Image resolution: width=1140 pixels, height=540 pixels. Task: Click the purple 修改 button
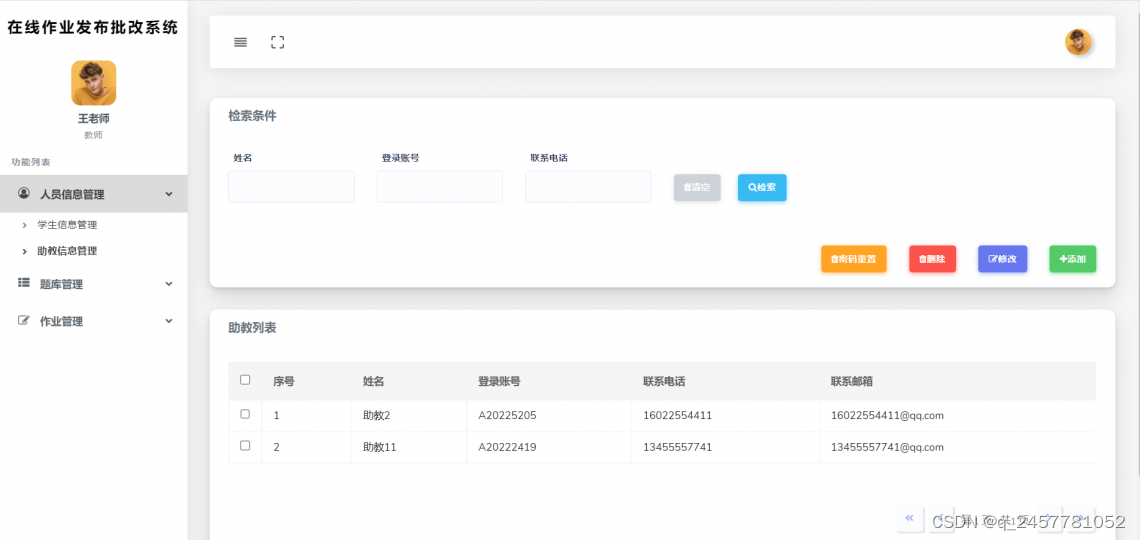(1003, 259)
